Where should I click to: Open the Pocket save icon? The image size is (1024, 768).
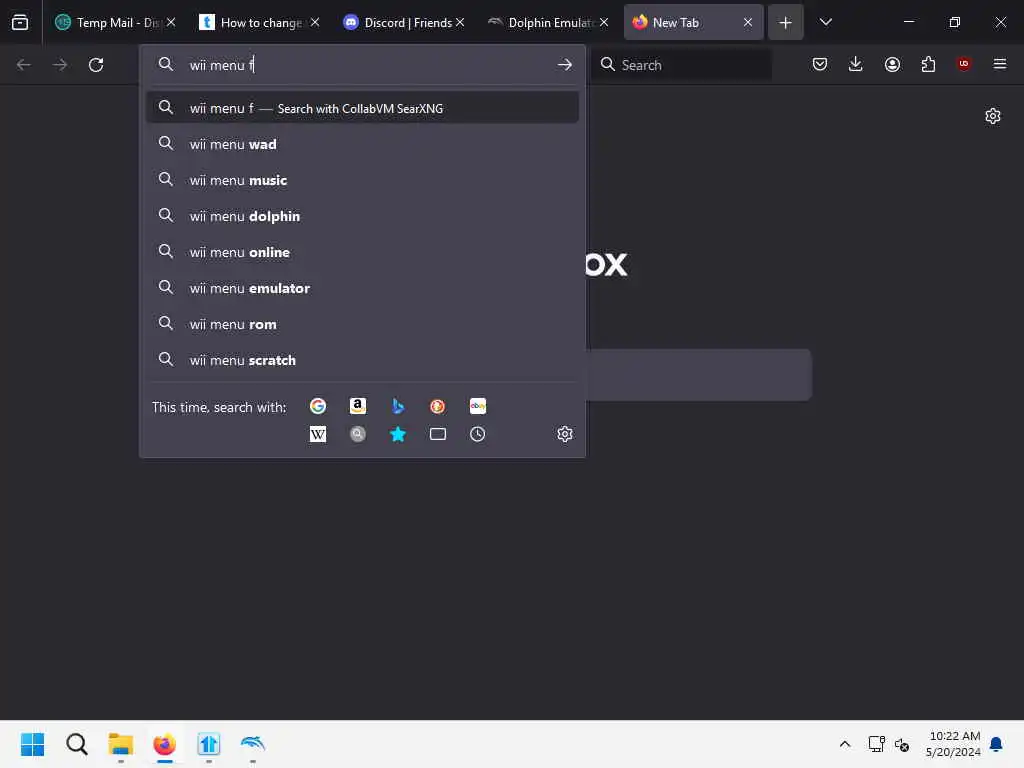820,64
